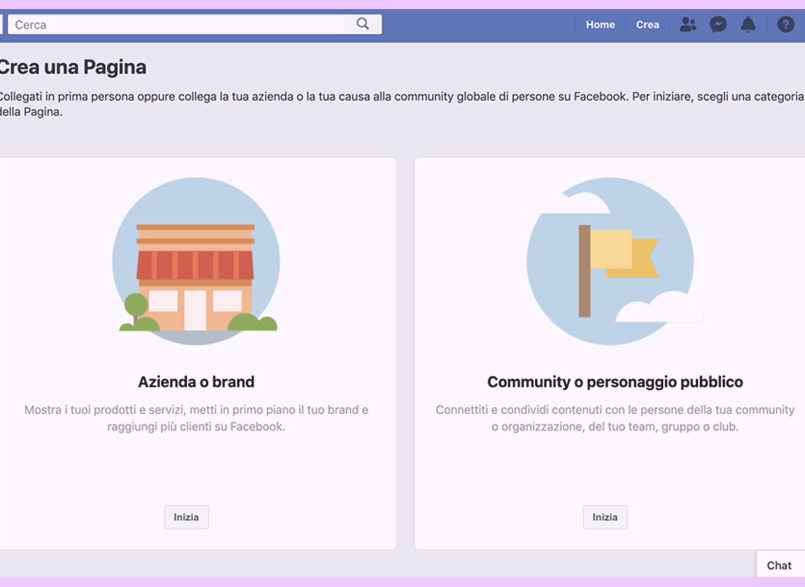This screenshot has height=587, width=805.
Task: Click Inizia under Community o personaggio pubblico
Action: pos(605,517)
